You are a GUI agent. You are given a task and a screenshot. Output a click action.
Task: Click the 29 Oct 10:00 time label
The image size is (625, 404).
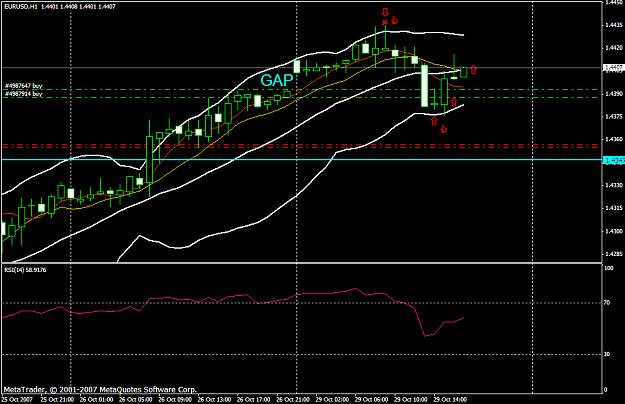point(411,399)
